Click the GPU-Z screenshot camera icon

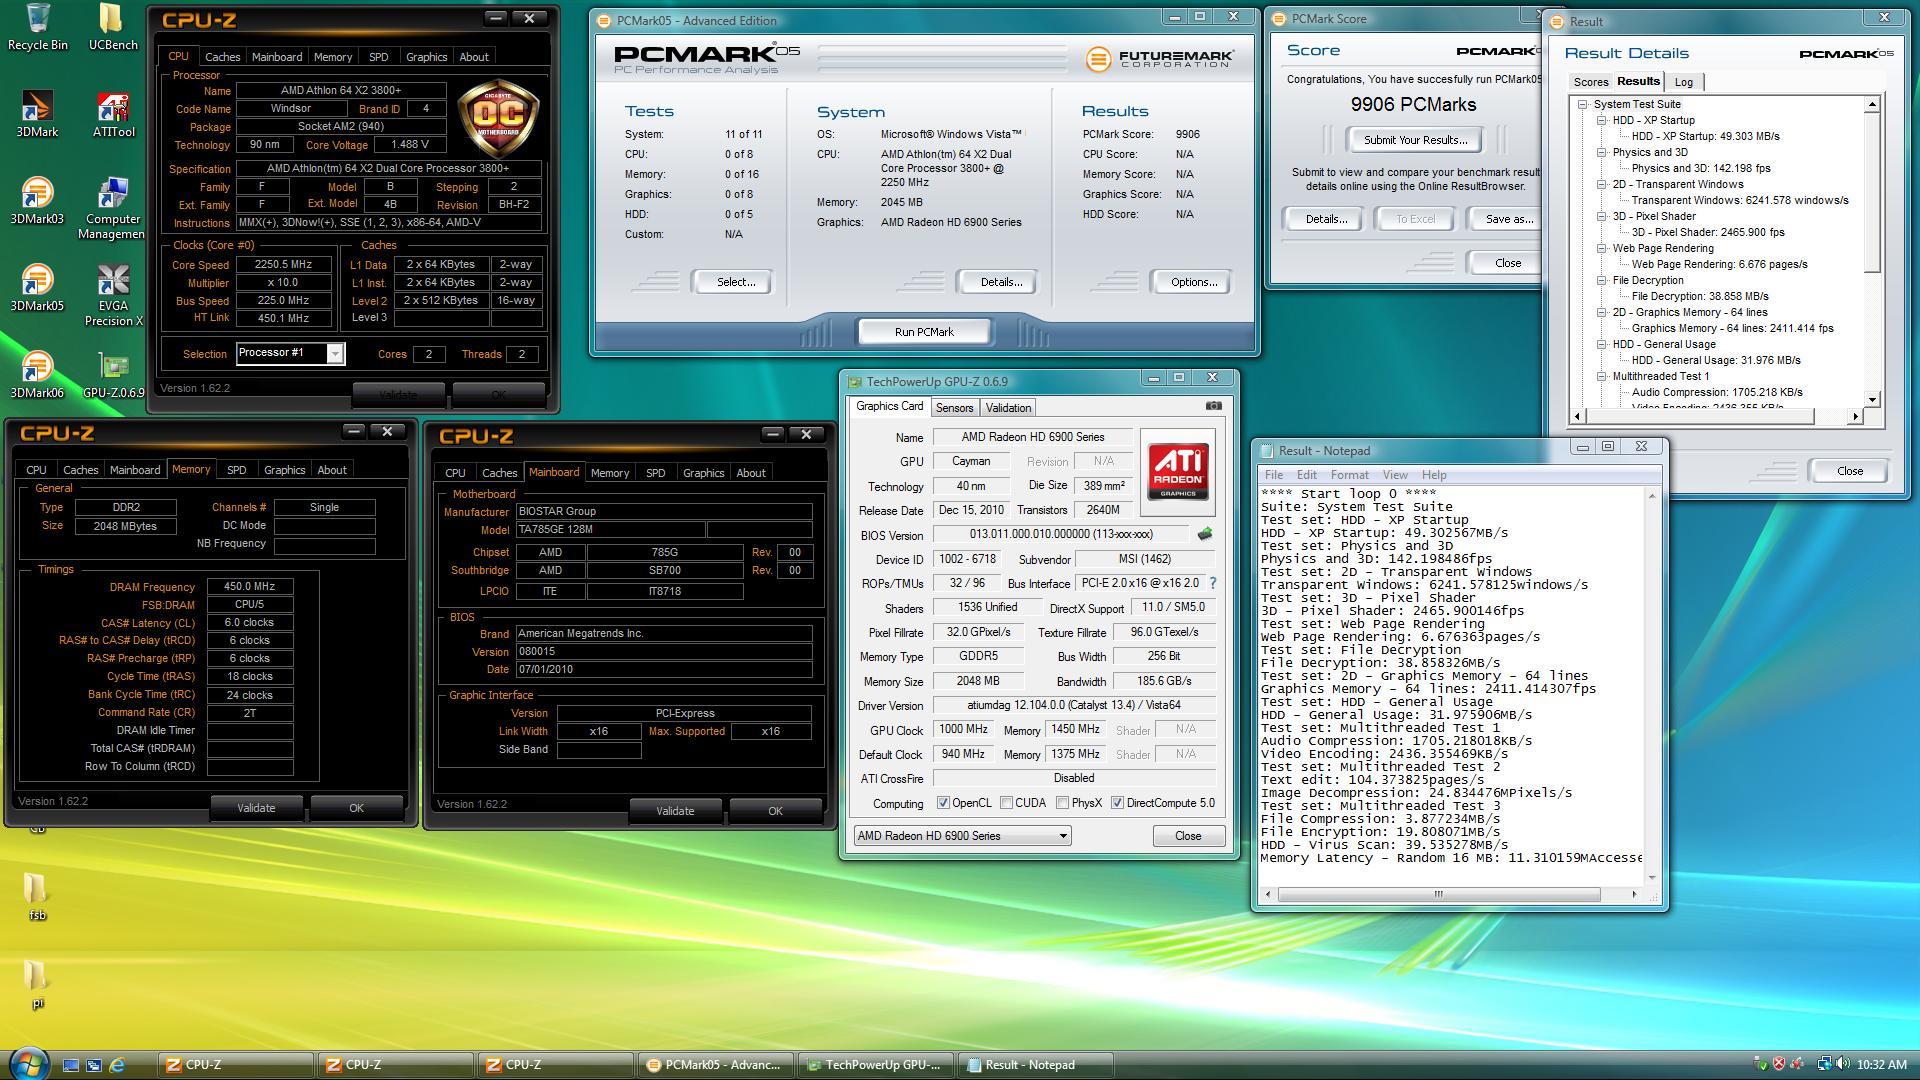[1213, 406]
